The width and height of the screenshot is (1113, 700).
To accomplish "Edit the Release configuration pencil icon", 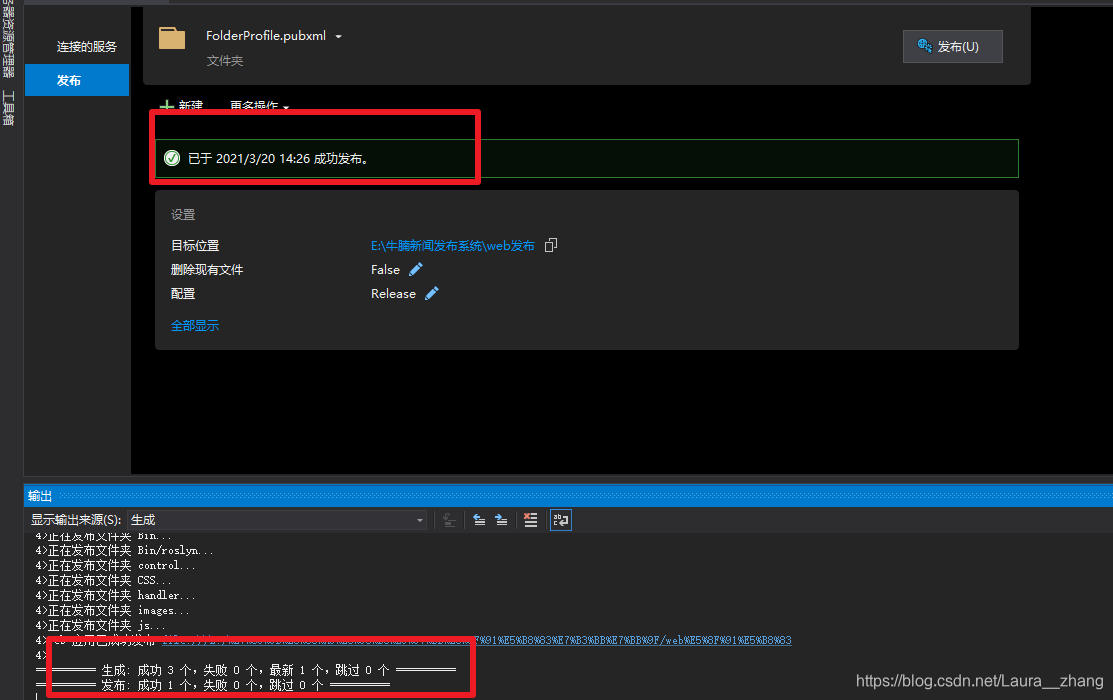I will point(432,293).
